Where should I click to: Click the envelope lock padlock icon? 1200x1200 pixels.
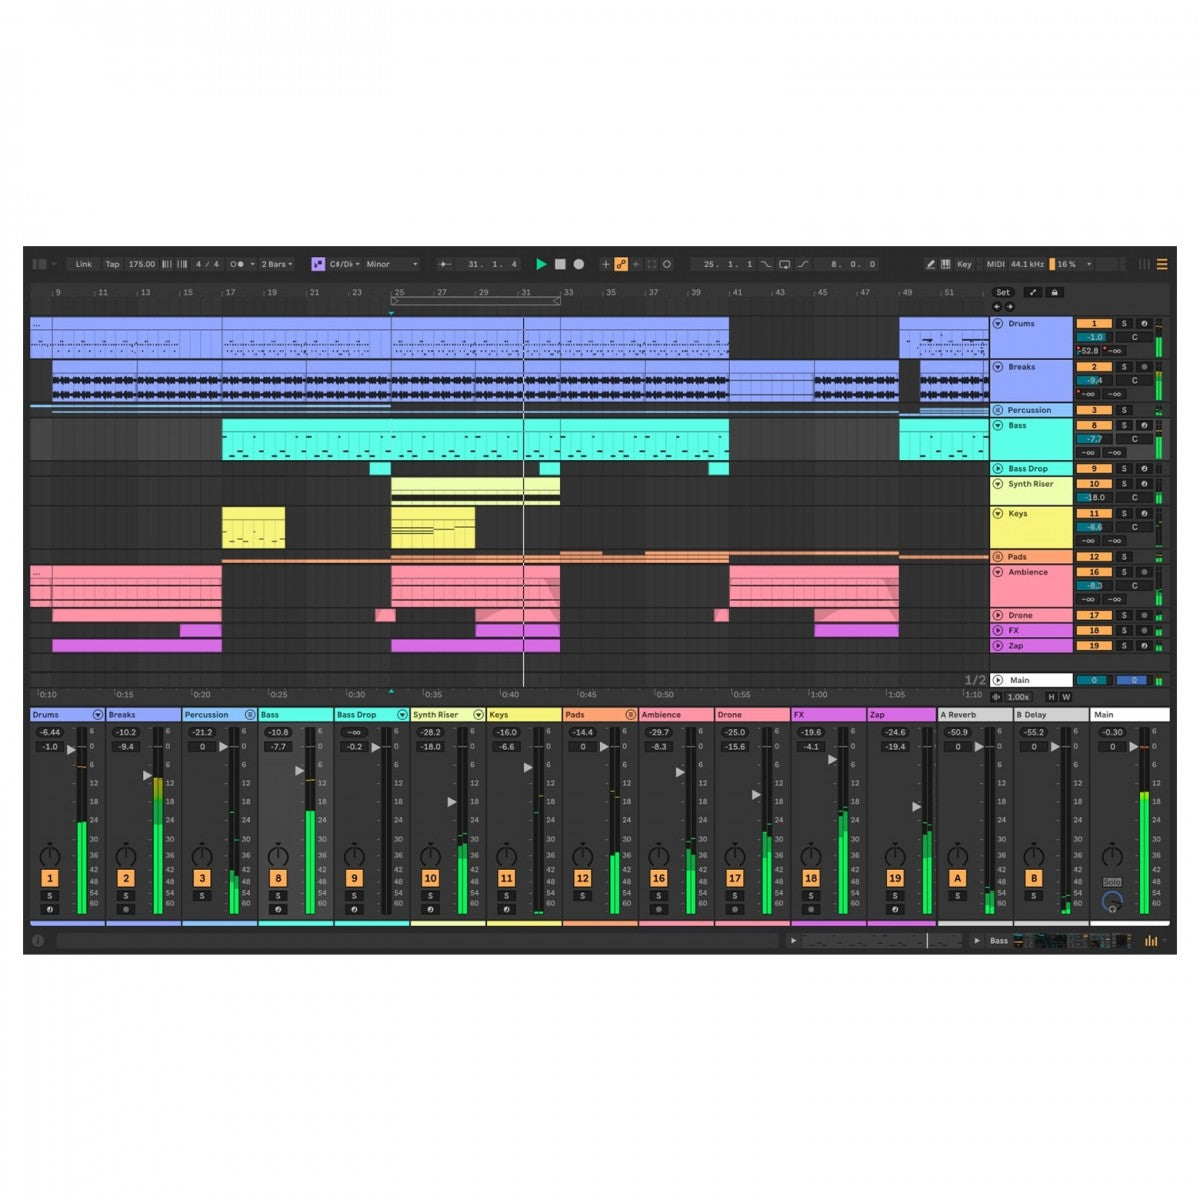click(x=1053, y=292)
